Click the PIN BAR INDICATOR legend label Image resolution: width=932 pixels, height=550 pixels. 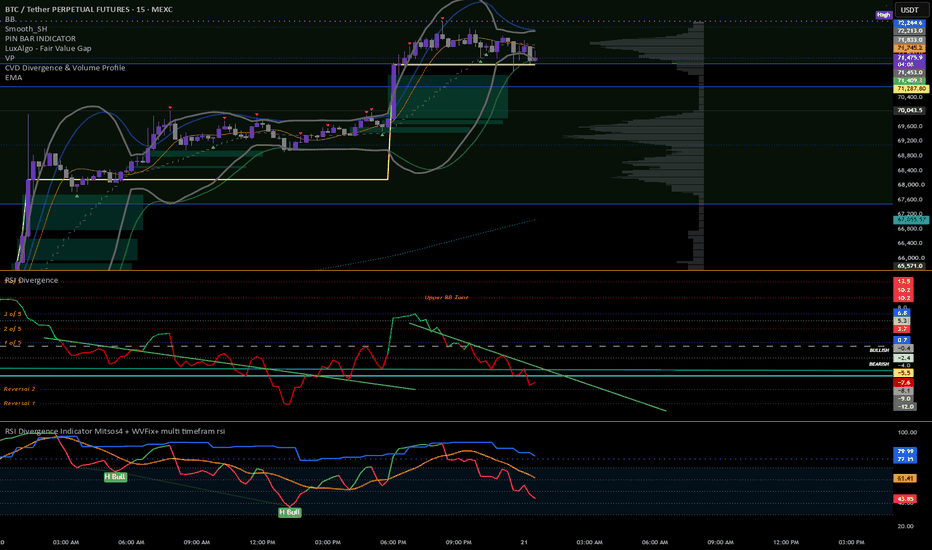(40, 39)
